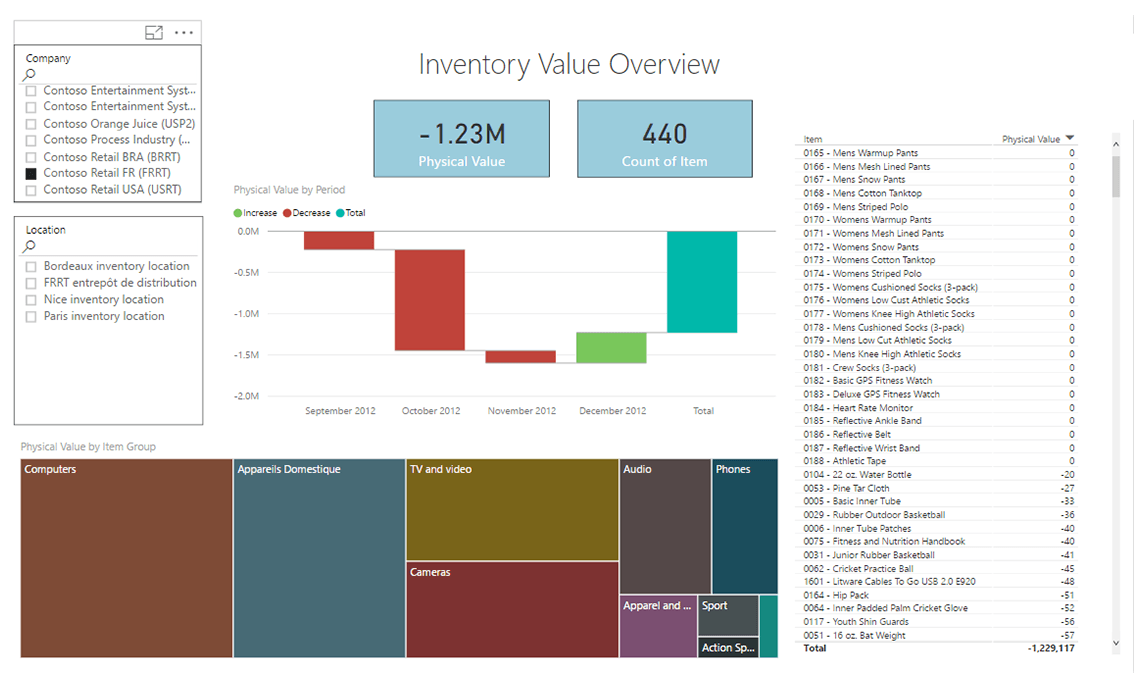Click the October 2012 axis label
This screenshot has height=687, width=1140.
click(x=431, y=411)
